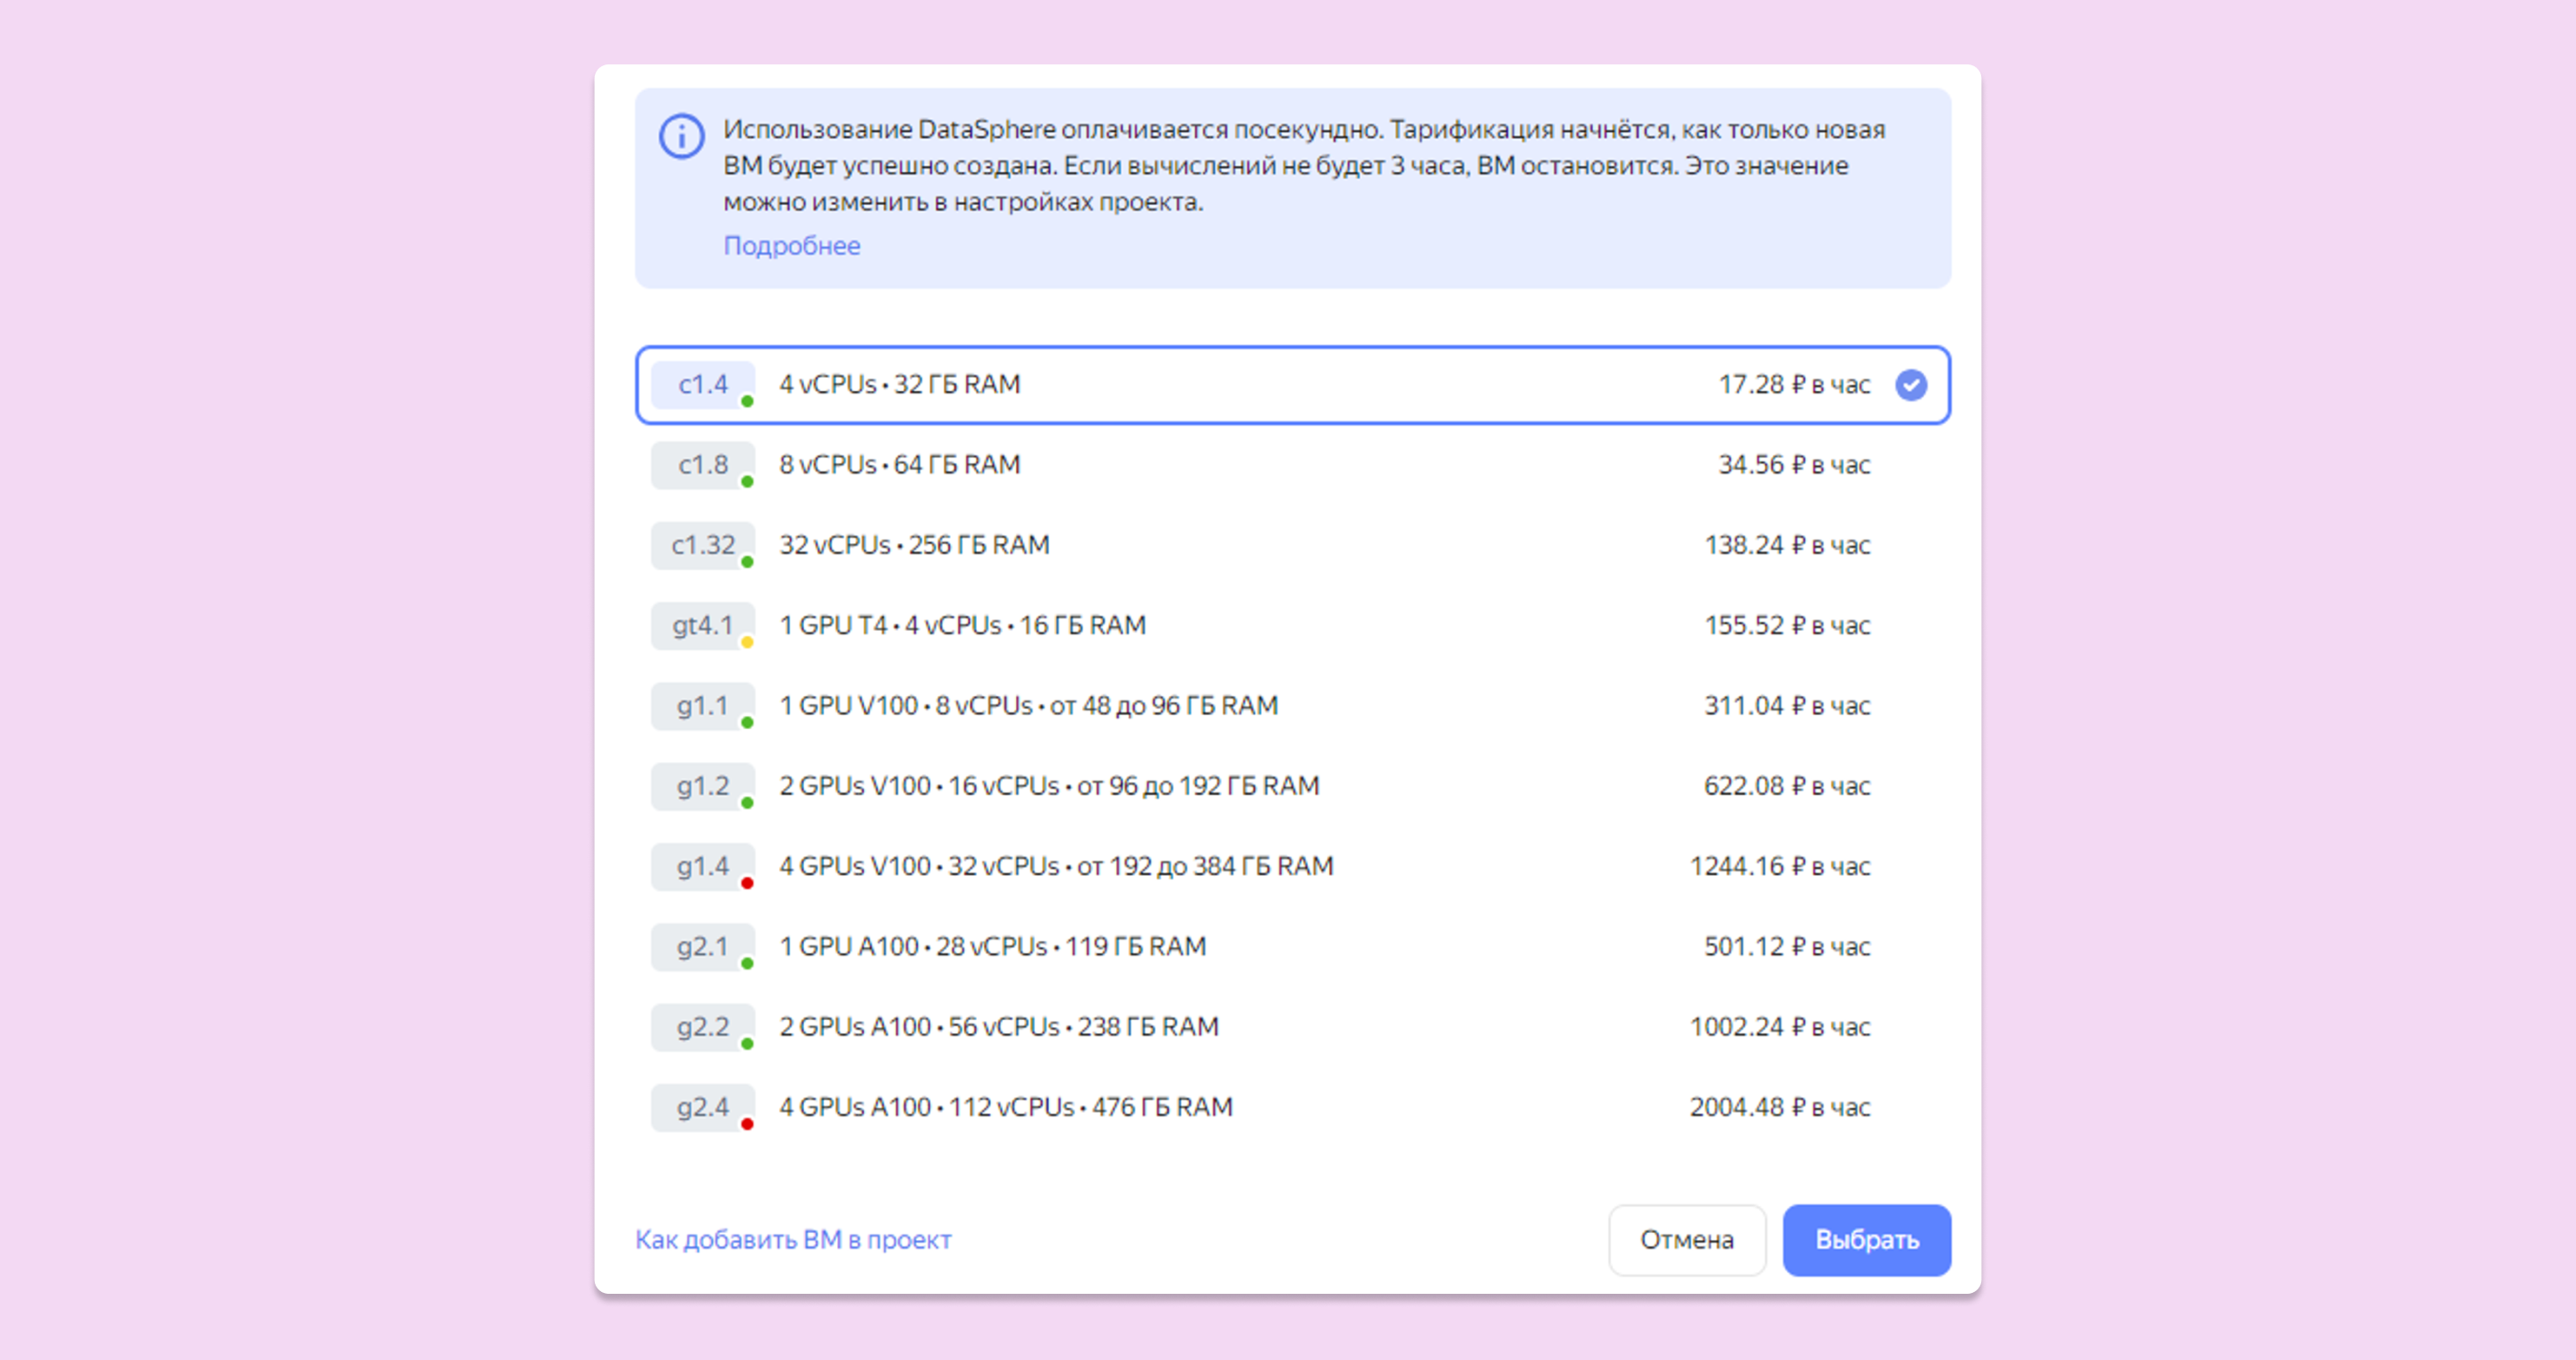
Task: Select the c1.4 configuration badge
Action: 703,385
